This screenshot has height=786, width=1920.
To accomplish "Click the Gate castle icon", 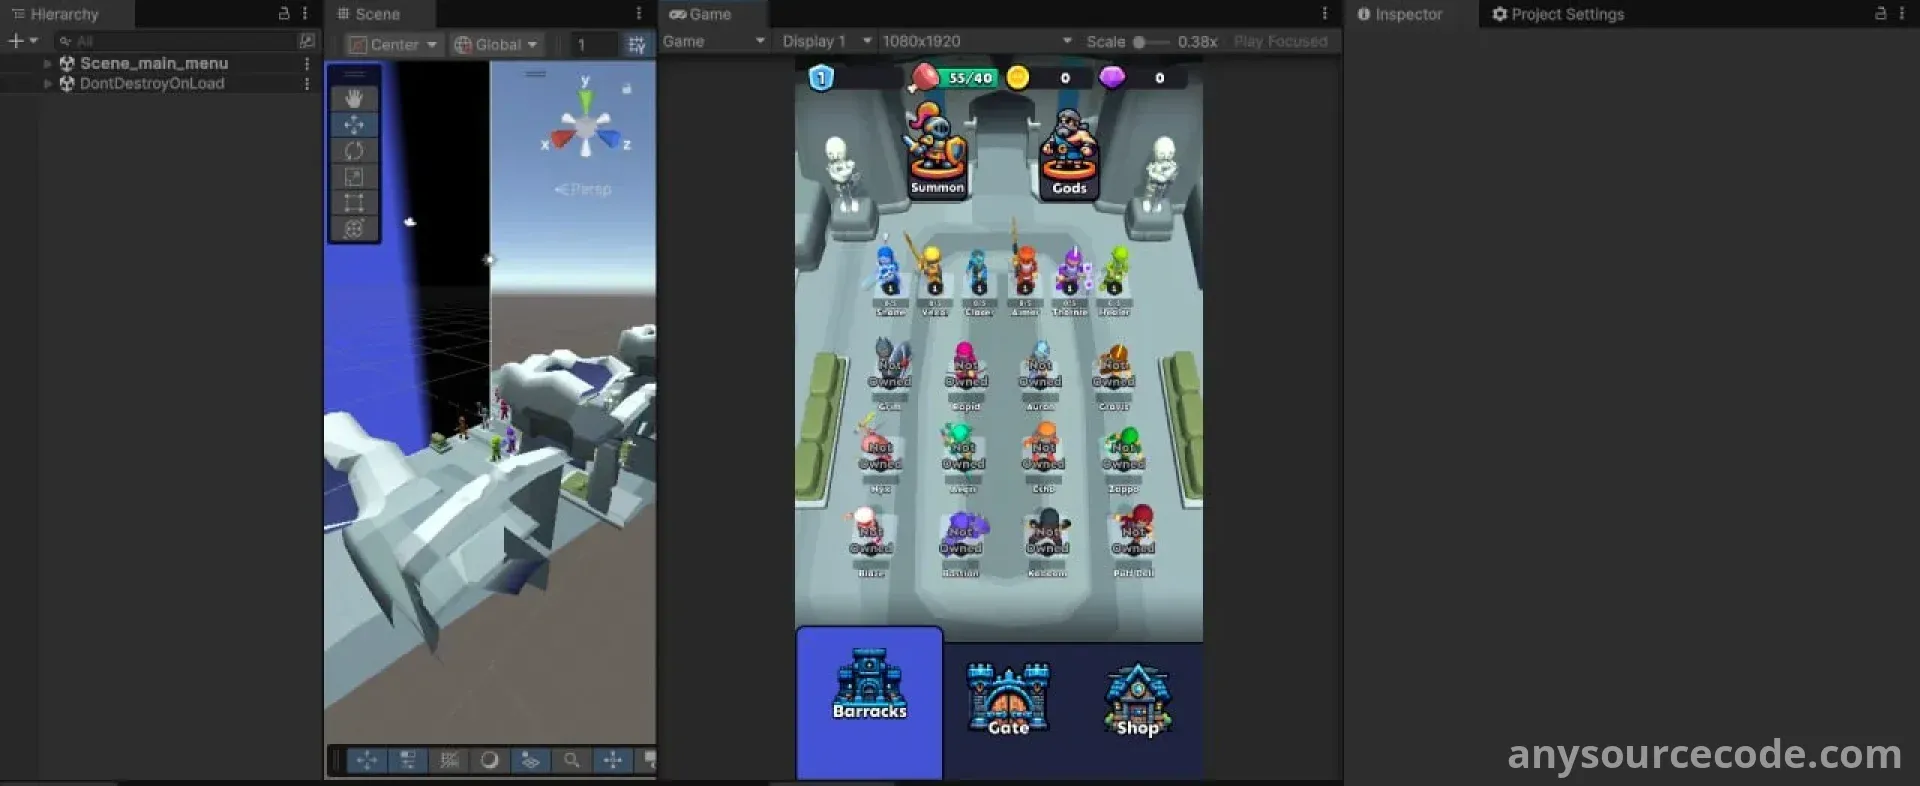I will (1008, 699).
